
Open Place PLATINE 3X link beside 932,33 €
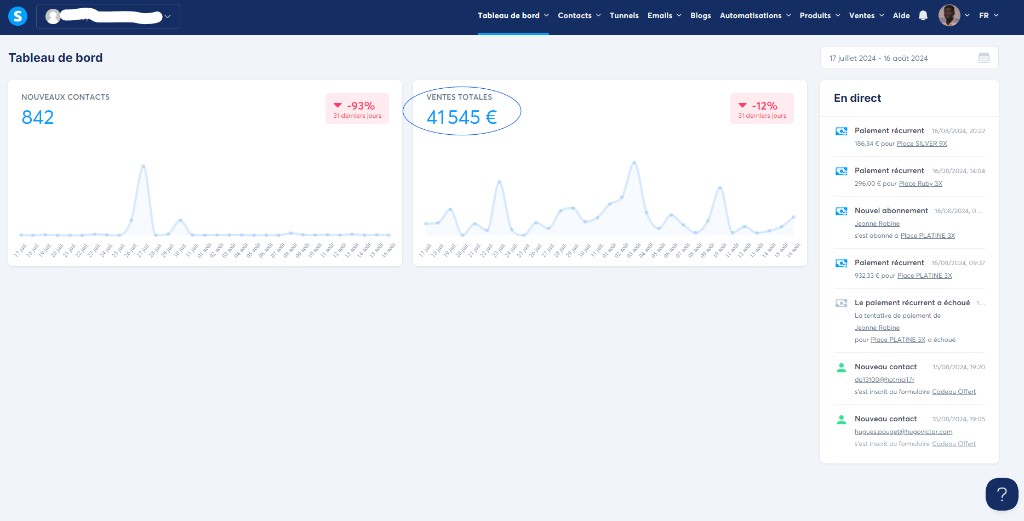point(924,276)
